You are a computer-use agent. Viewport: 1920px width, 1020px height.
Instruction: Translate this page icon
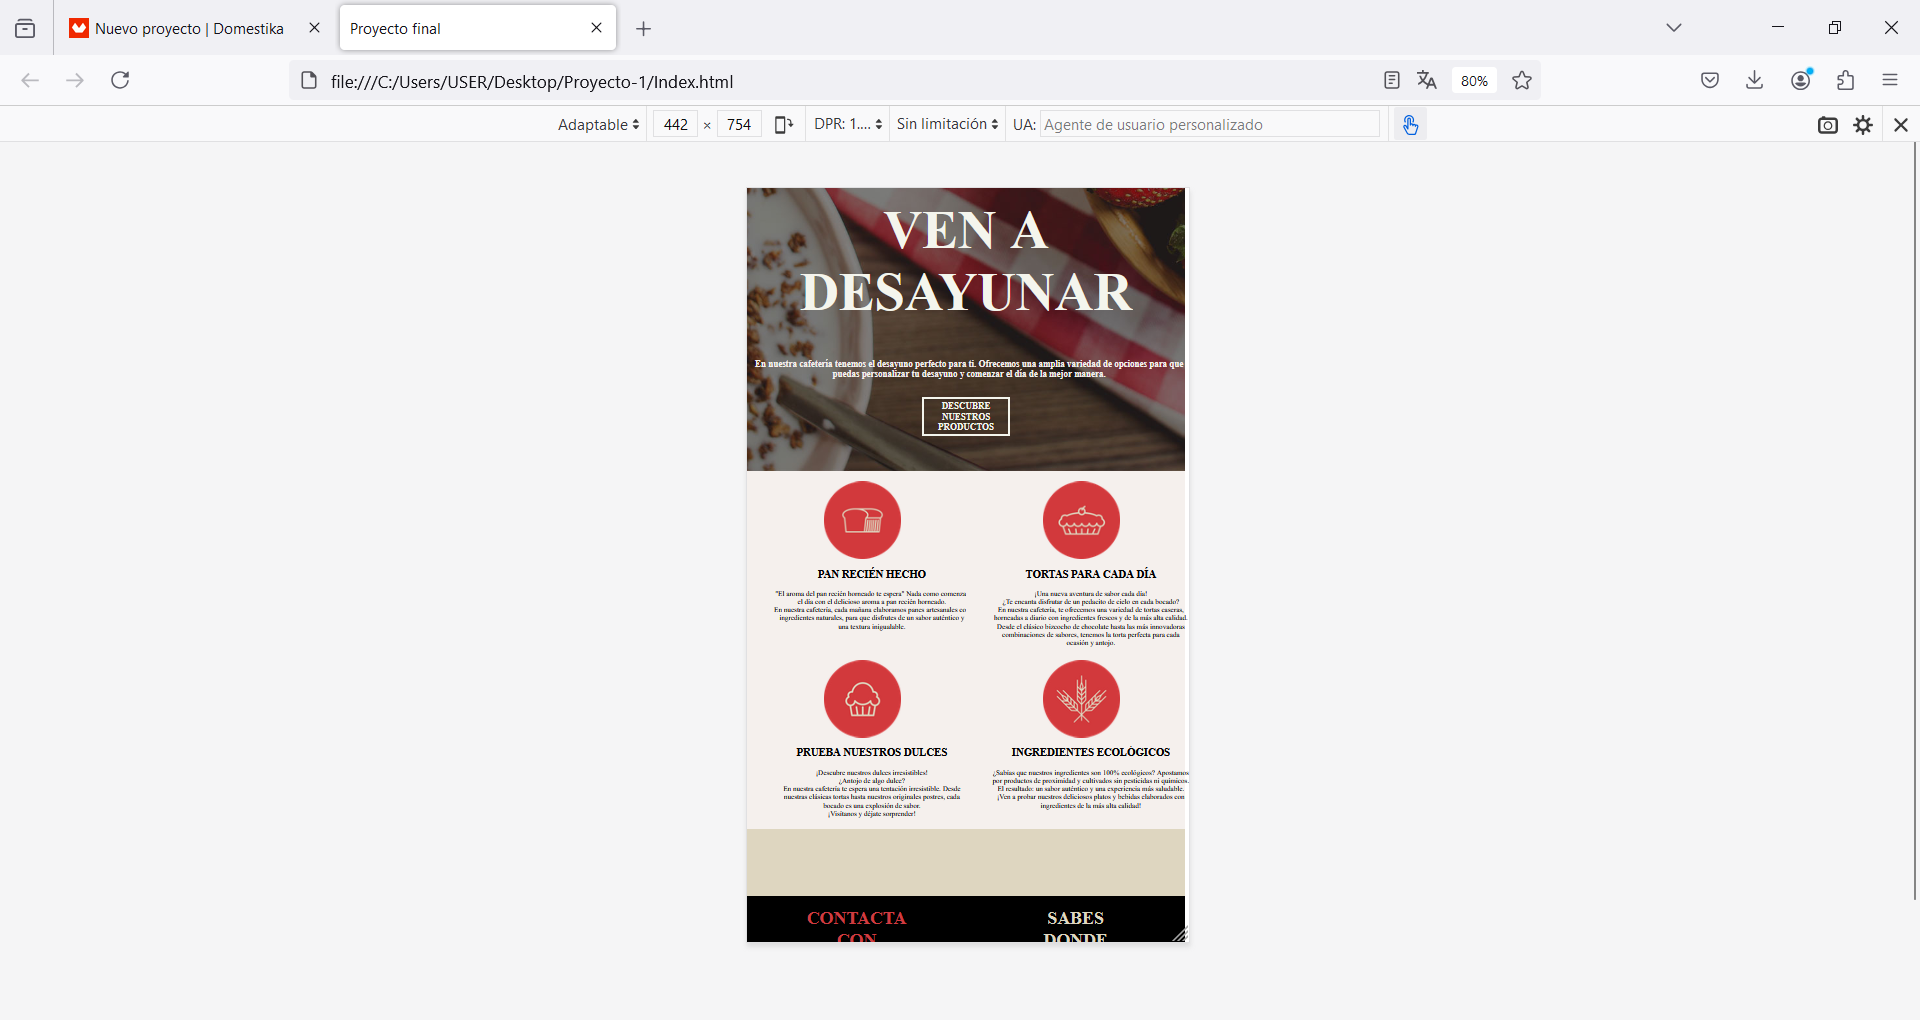click(x=1427, y=81)
